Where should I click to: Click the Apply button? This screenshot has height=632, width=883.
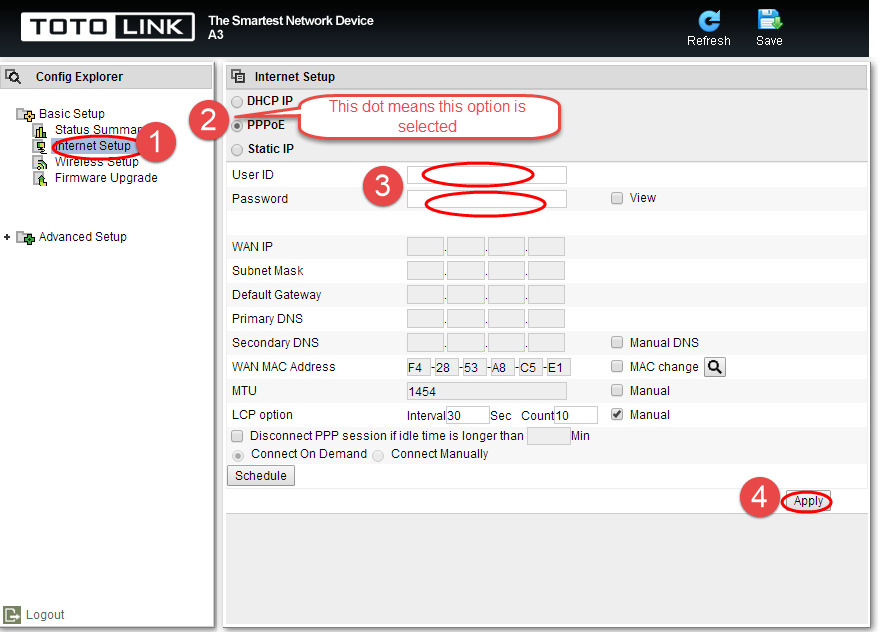(x=808, y=501)
